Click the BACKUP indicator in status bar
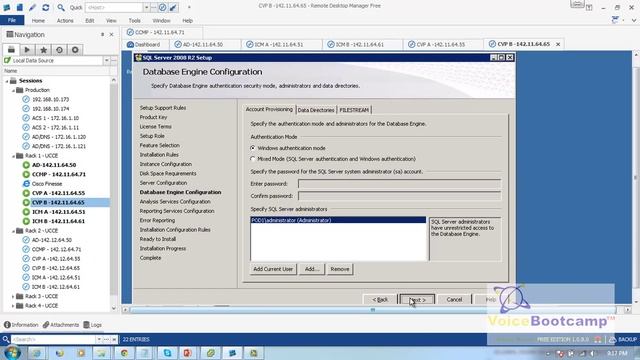The image size is (640, 360). coord(623,339)
